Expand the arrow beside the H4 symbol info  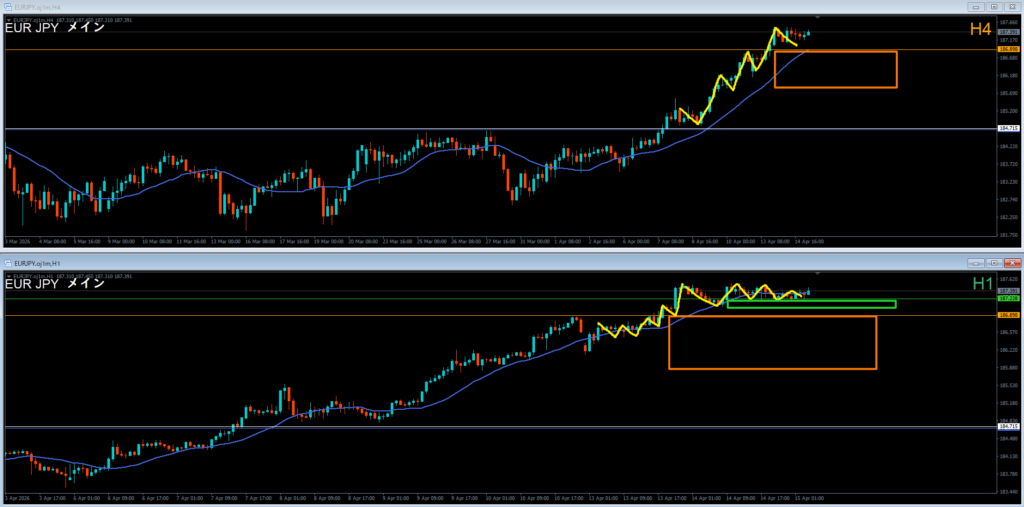pyautogui.click(x=9, y=19)
